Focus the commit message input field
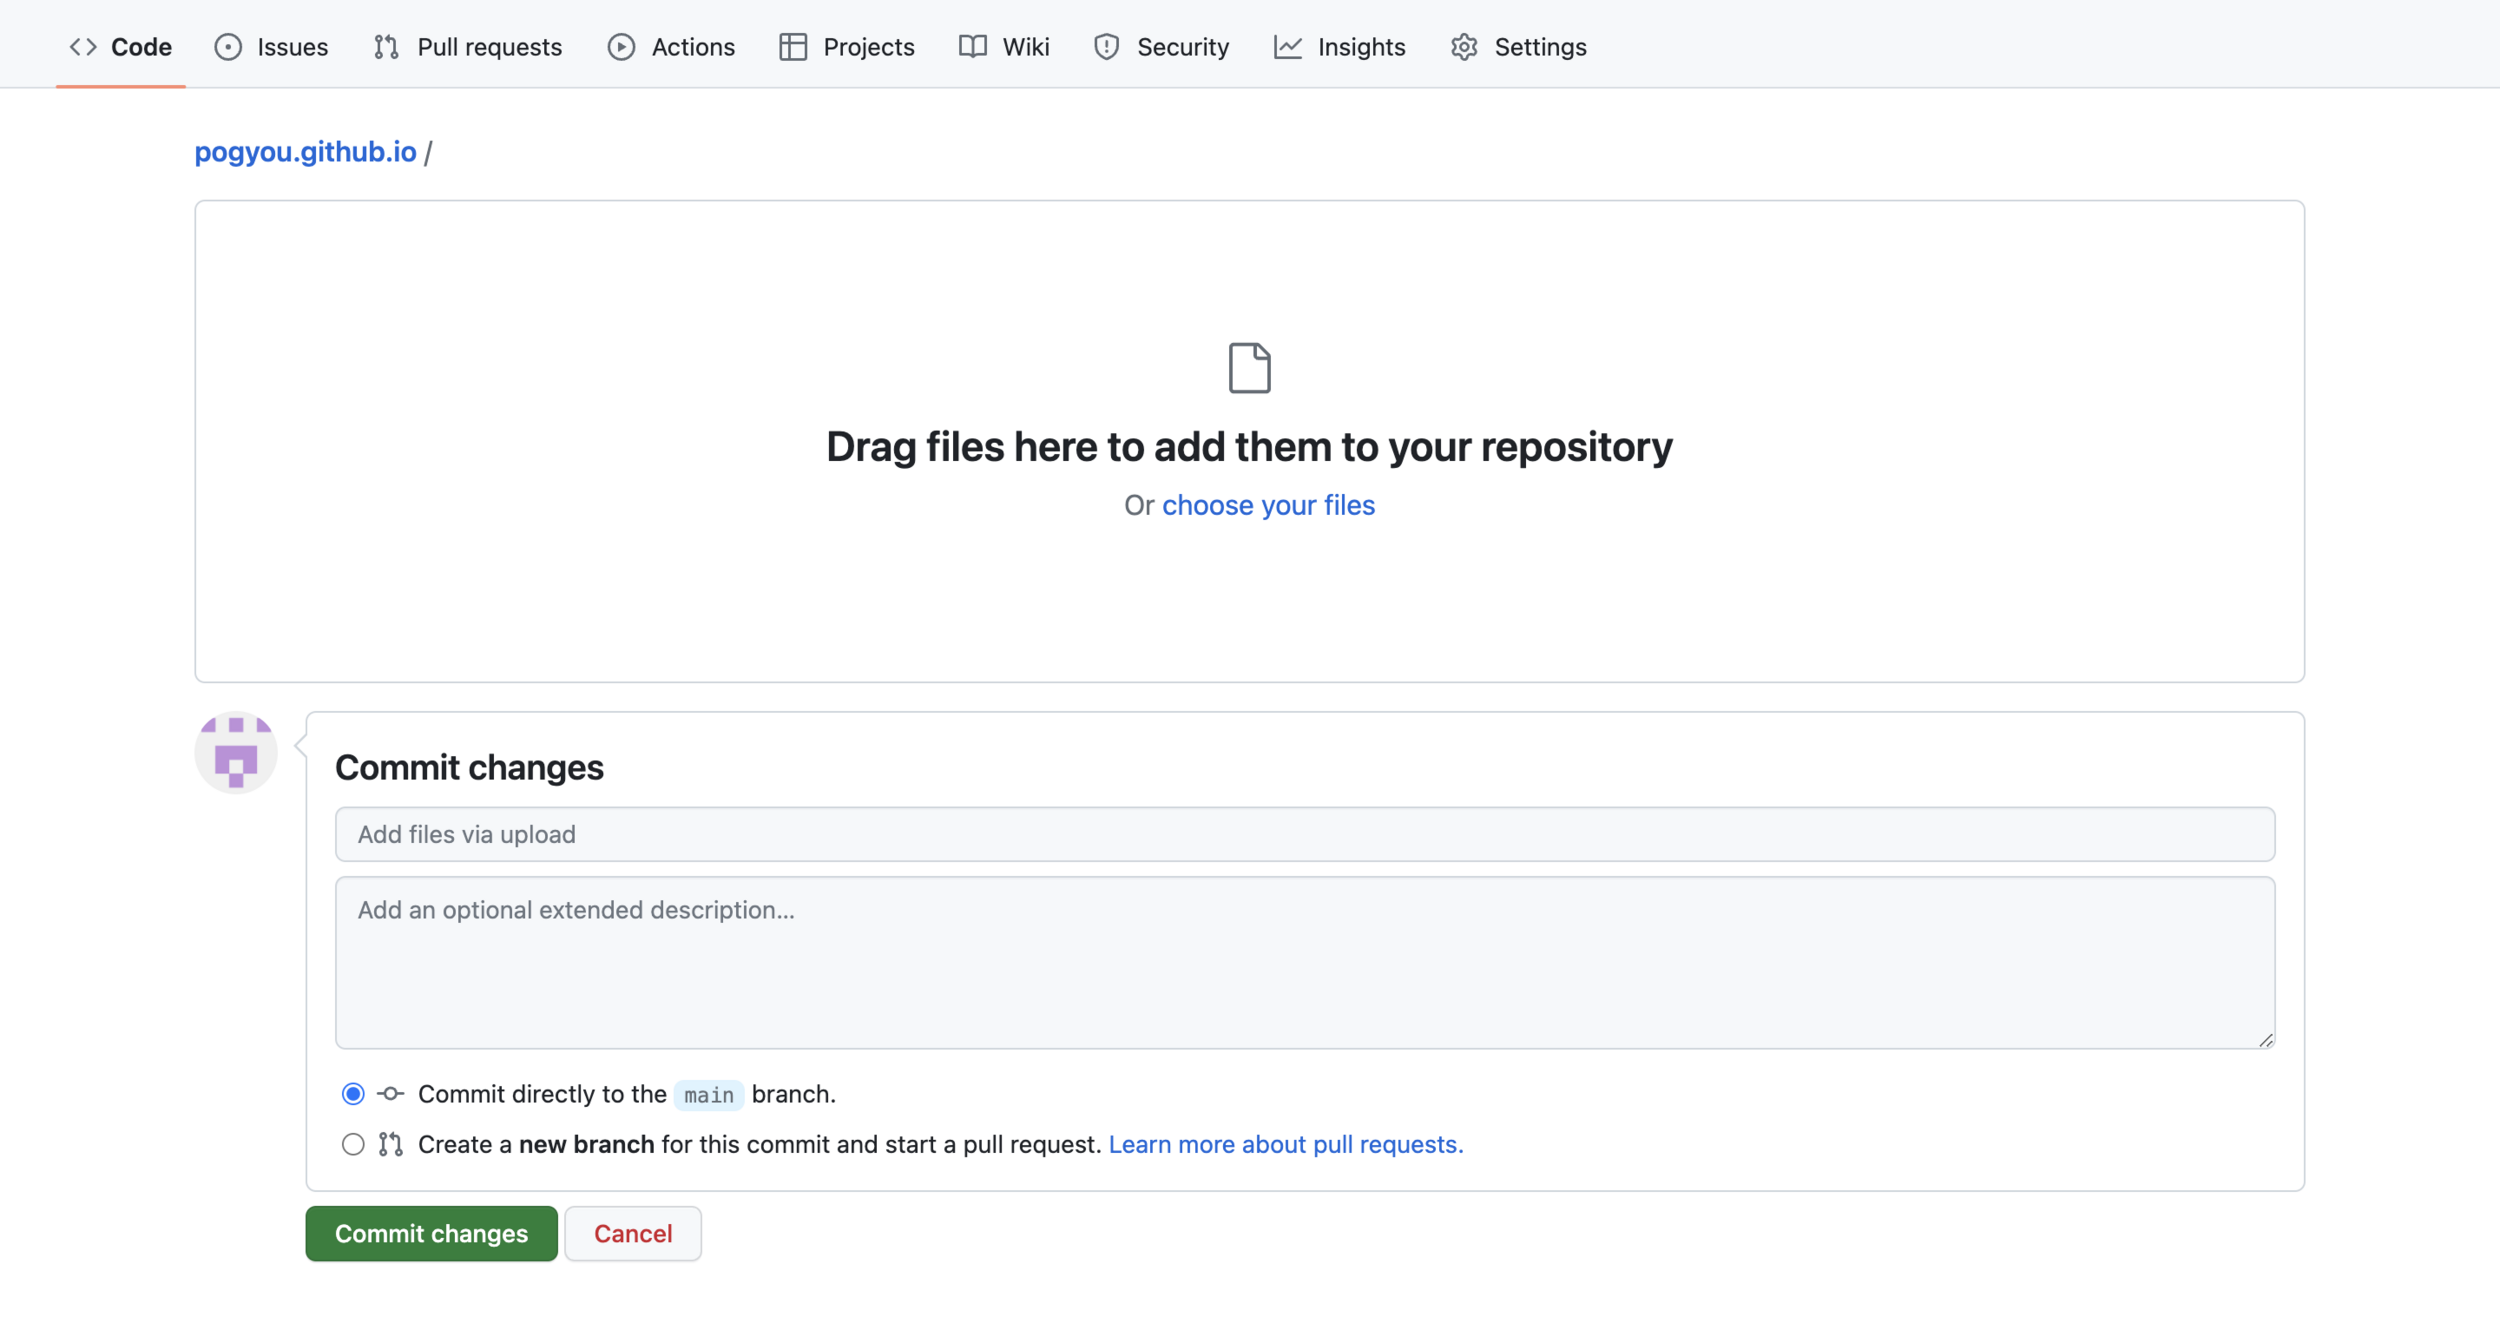The width and height of the screenshot is (2500, 1330). pyautogui.click(x=1304, y=834)
